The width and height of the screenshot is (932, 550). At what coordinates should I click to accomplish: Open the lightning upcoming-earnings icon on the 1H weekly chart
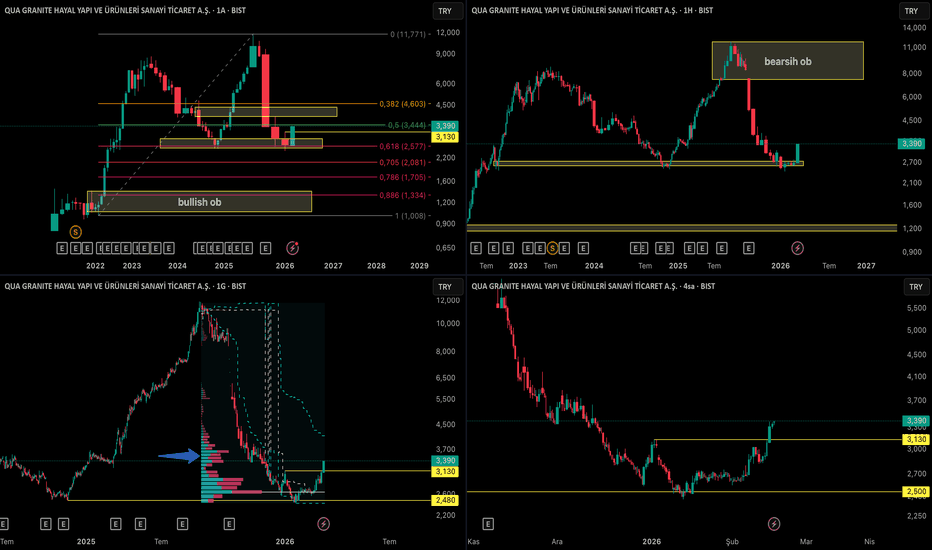coord(798,247)
